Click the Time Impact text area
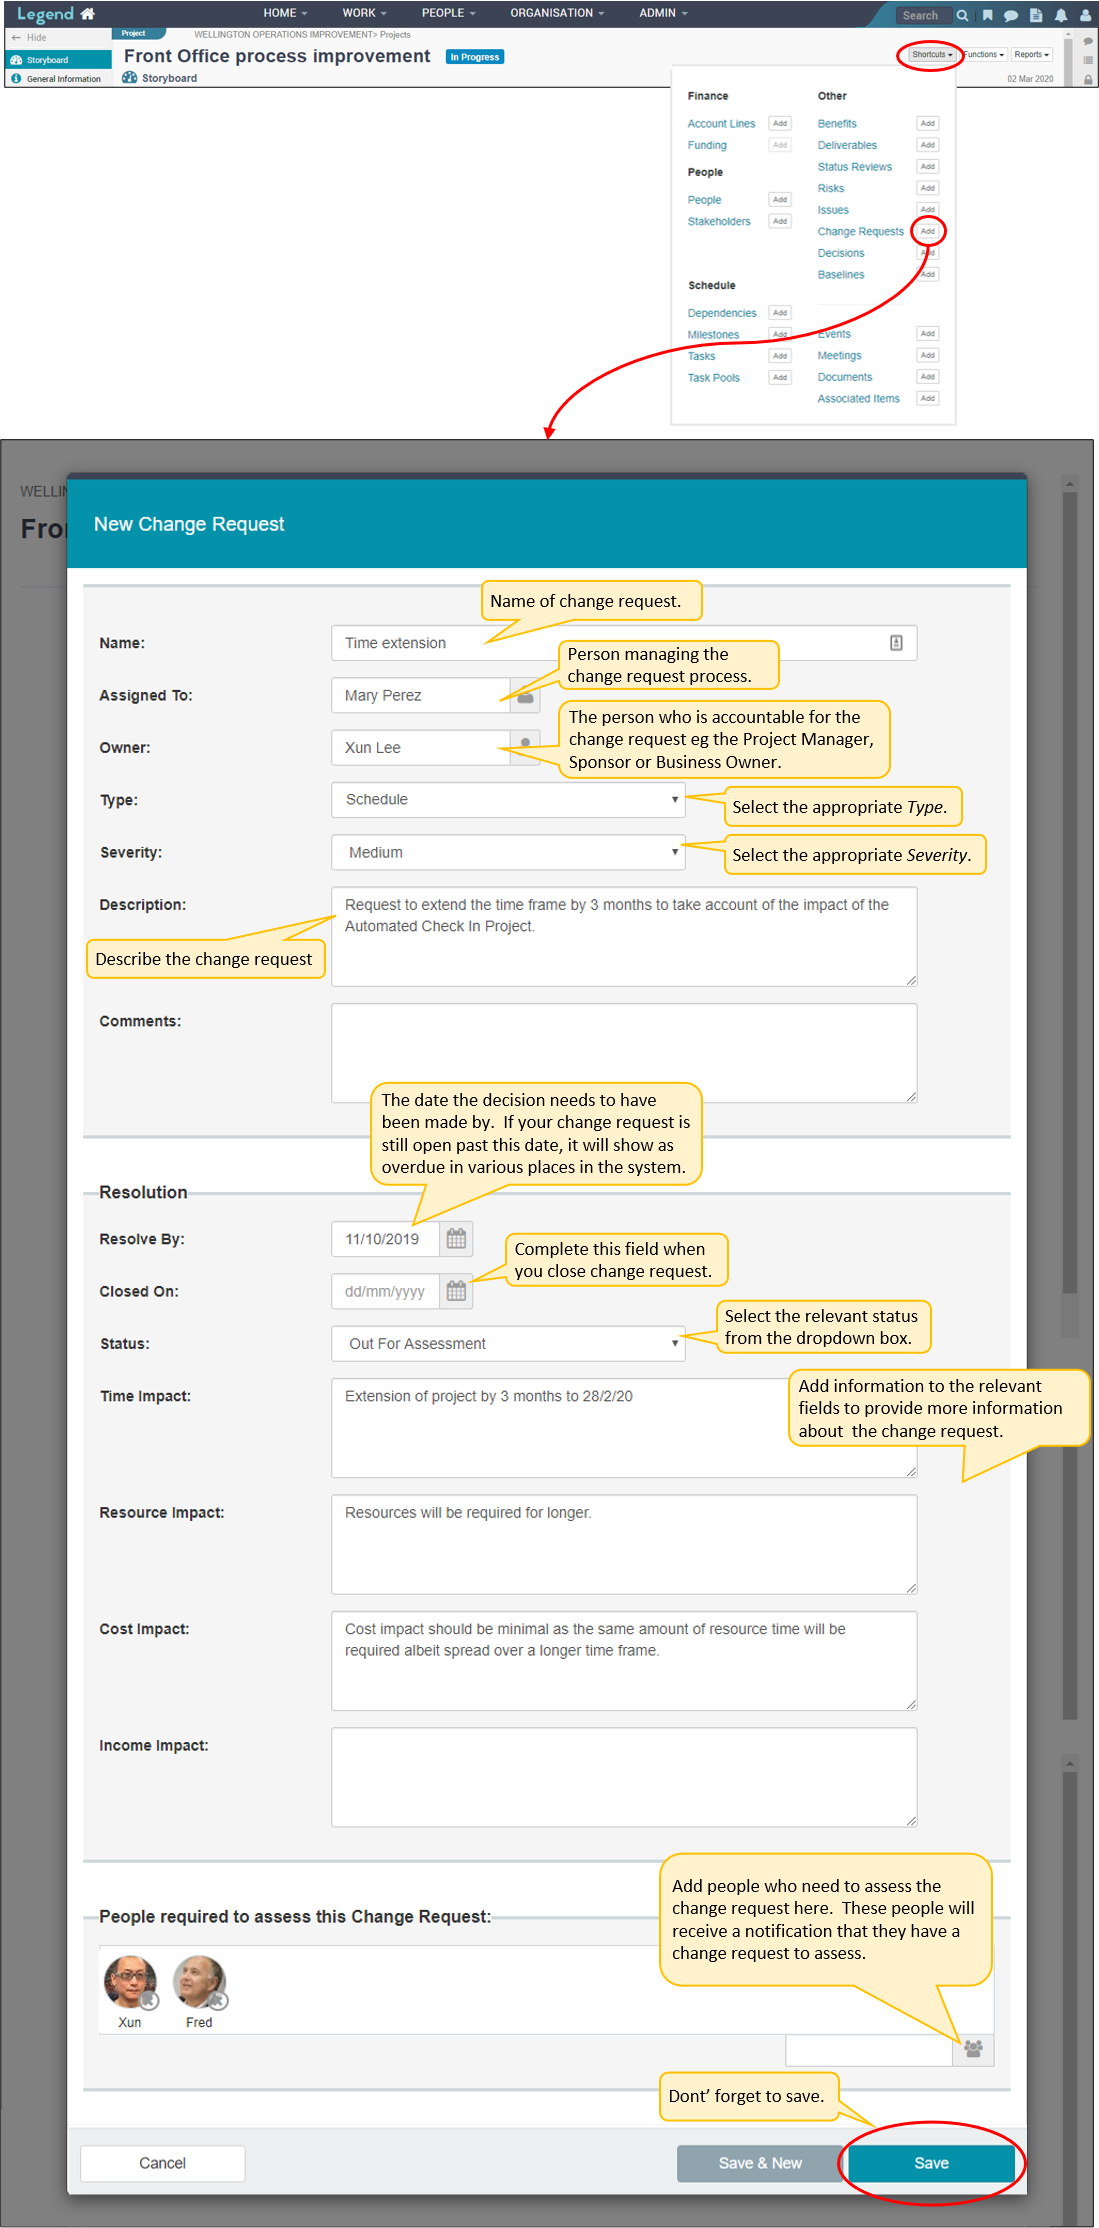The height and width of the screenshot is (2228, 1099). pos(624,1427)
